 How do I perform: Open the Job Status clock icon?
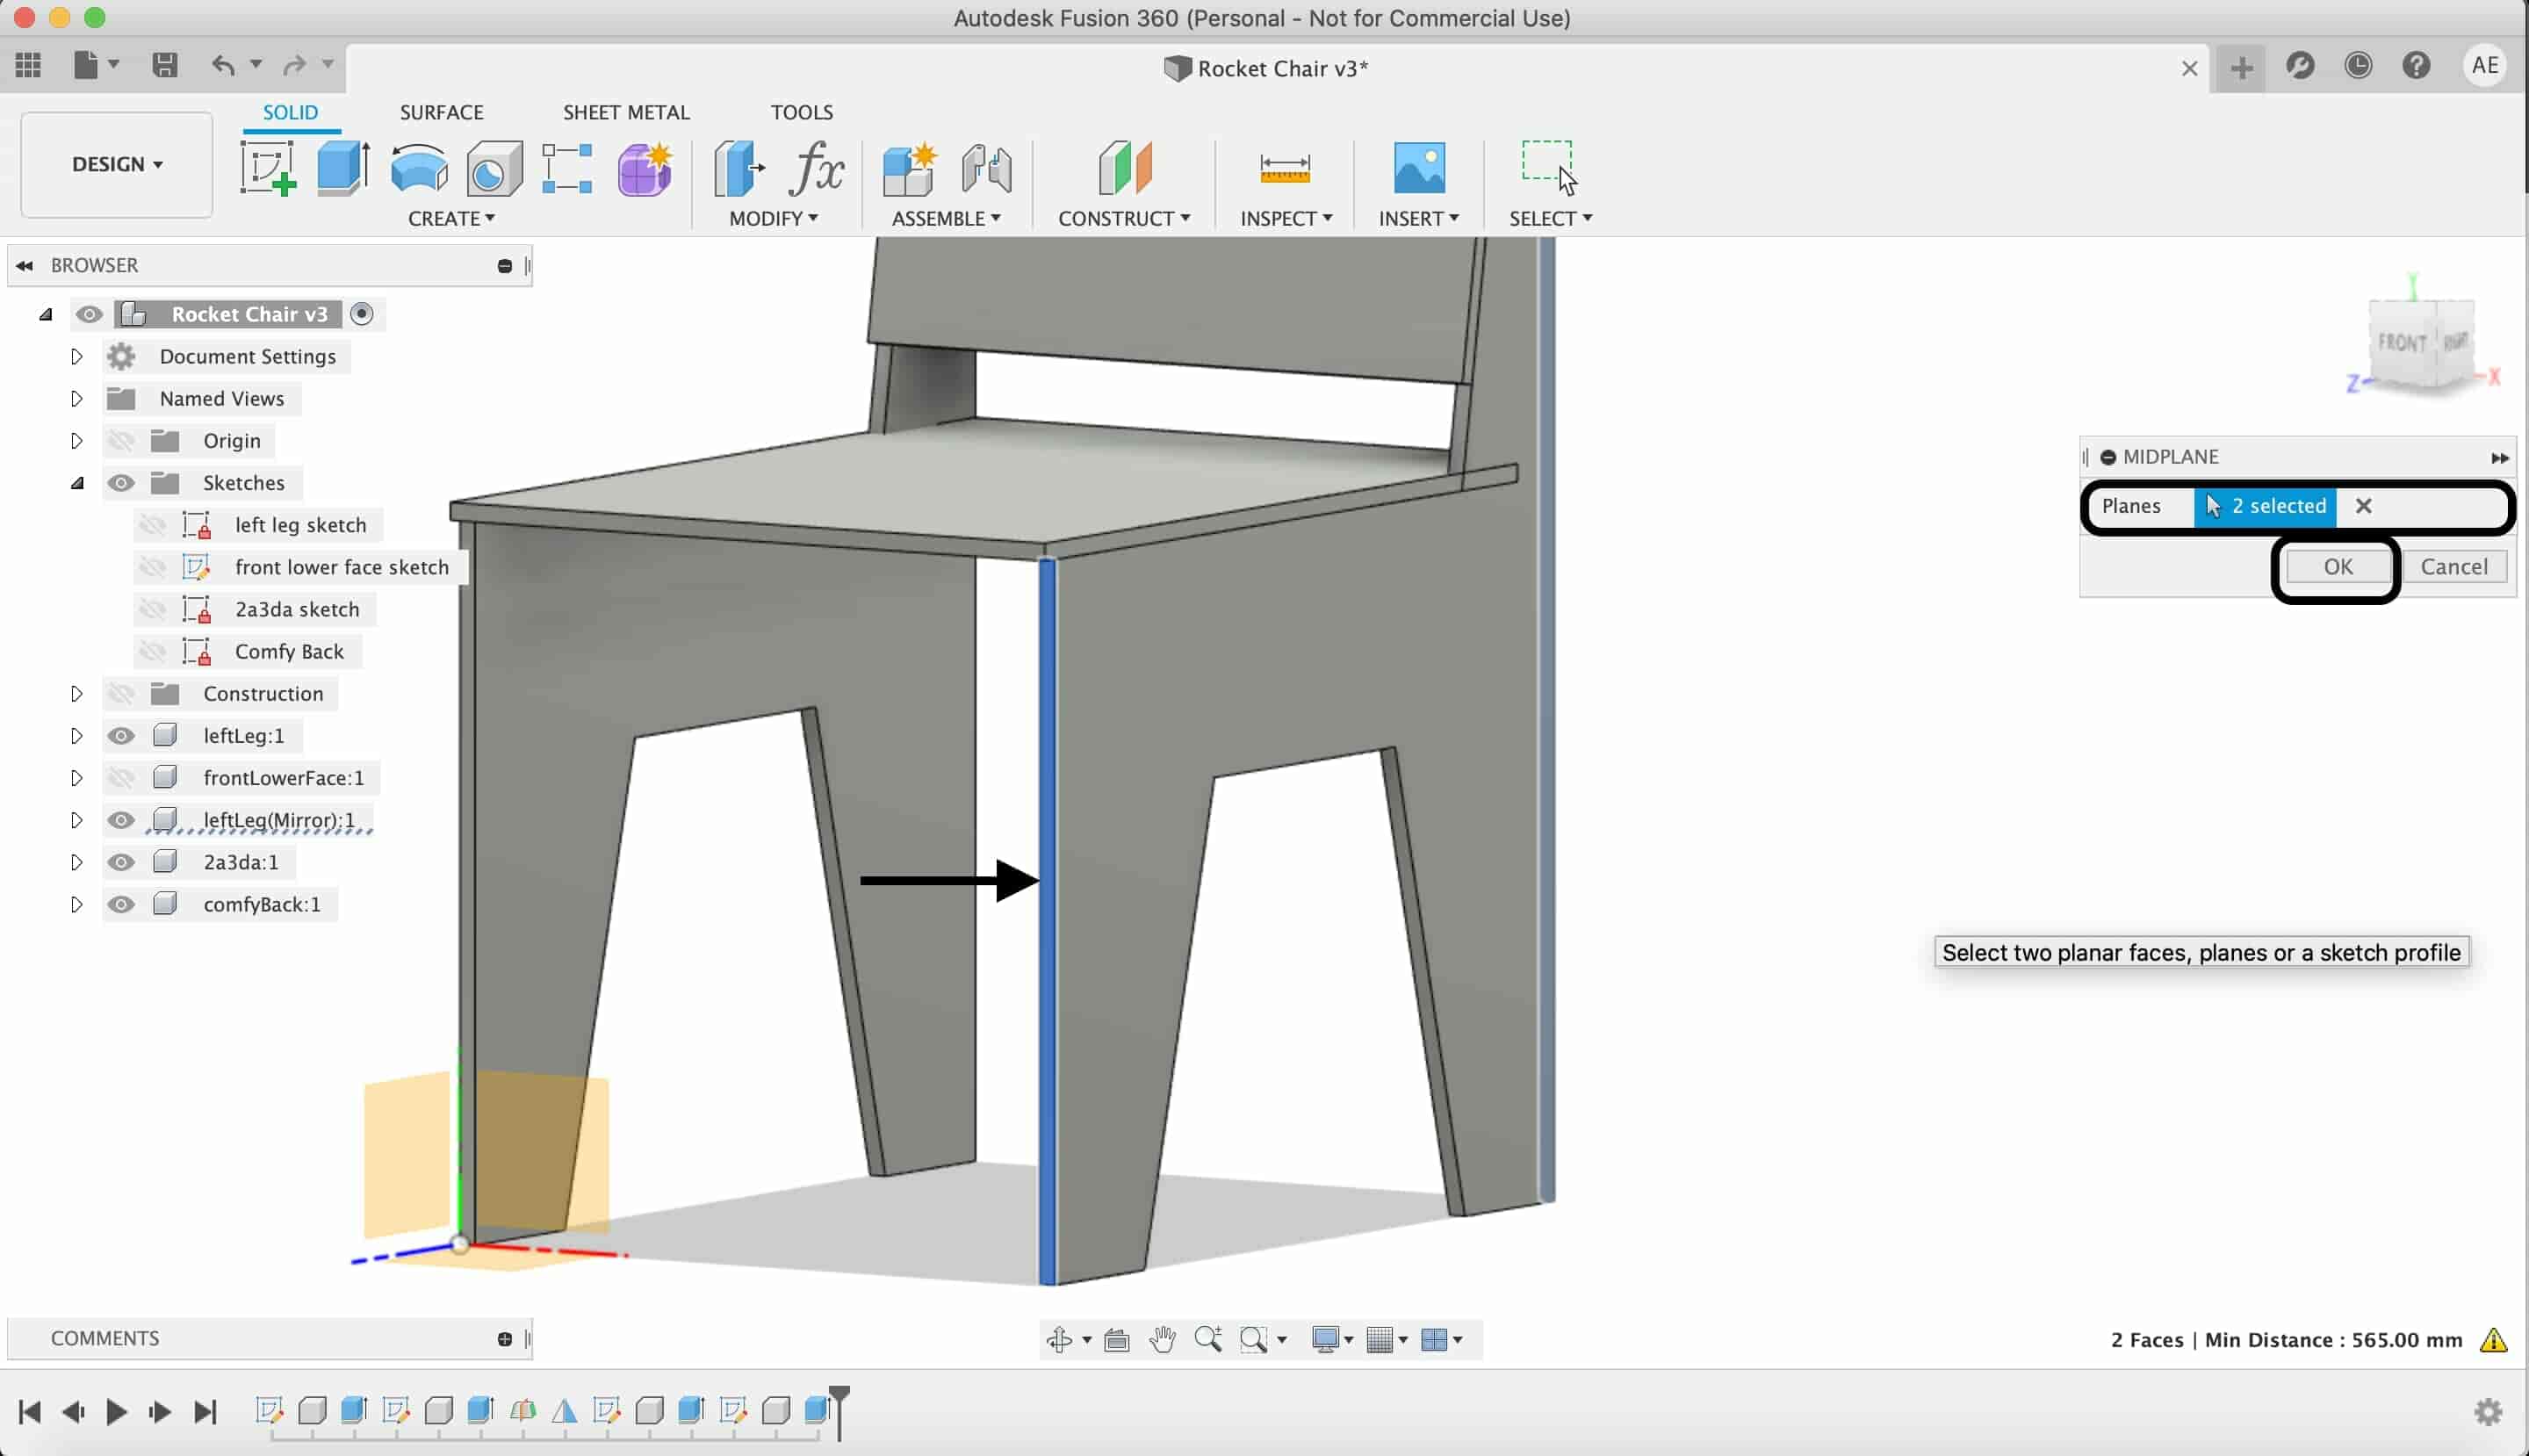coord(2358,66)
